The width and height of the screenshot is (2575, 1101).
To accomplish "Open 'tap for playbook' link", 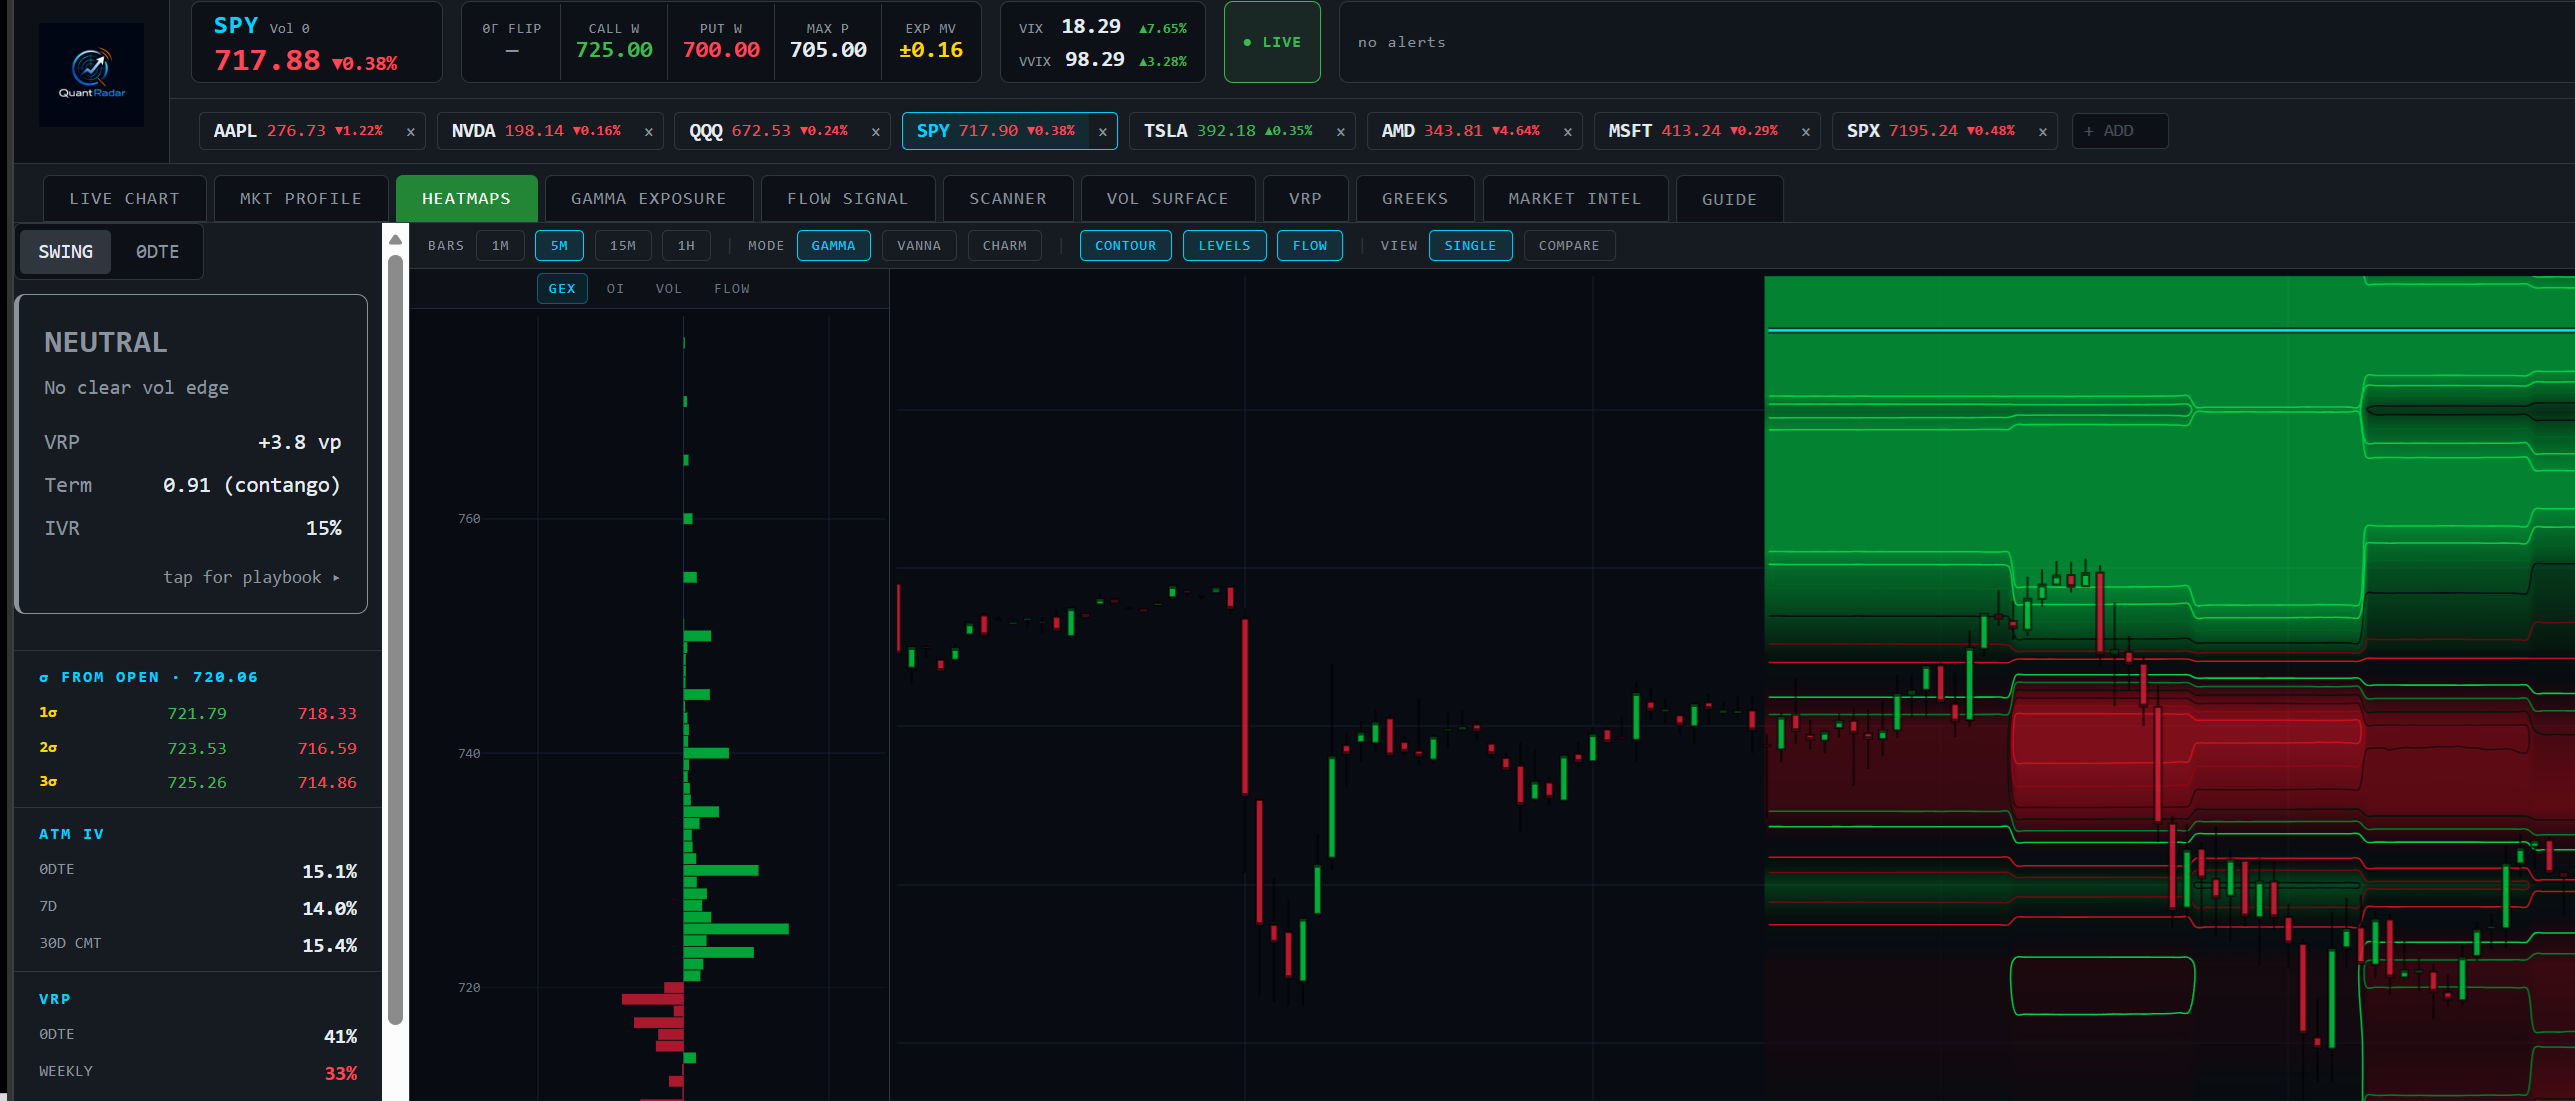I will [252, 577].
